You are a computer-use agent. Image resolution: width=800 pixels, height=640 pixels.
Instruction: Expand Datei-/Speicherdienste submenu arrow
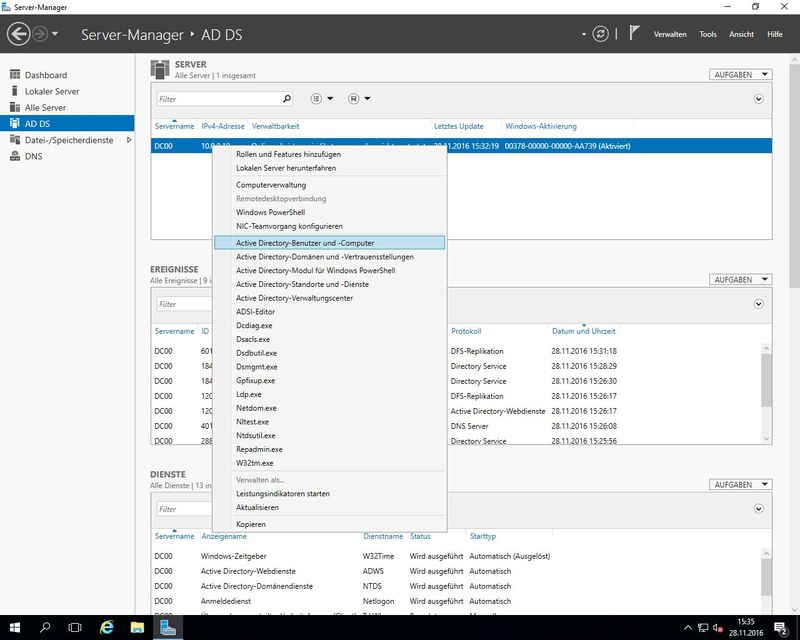[x=128, y=140]
